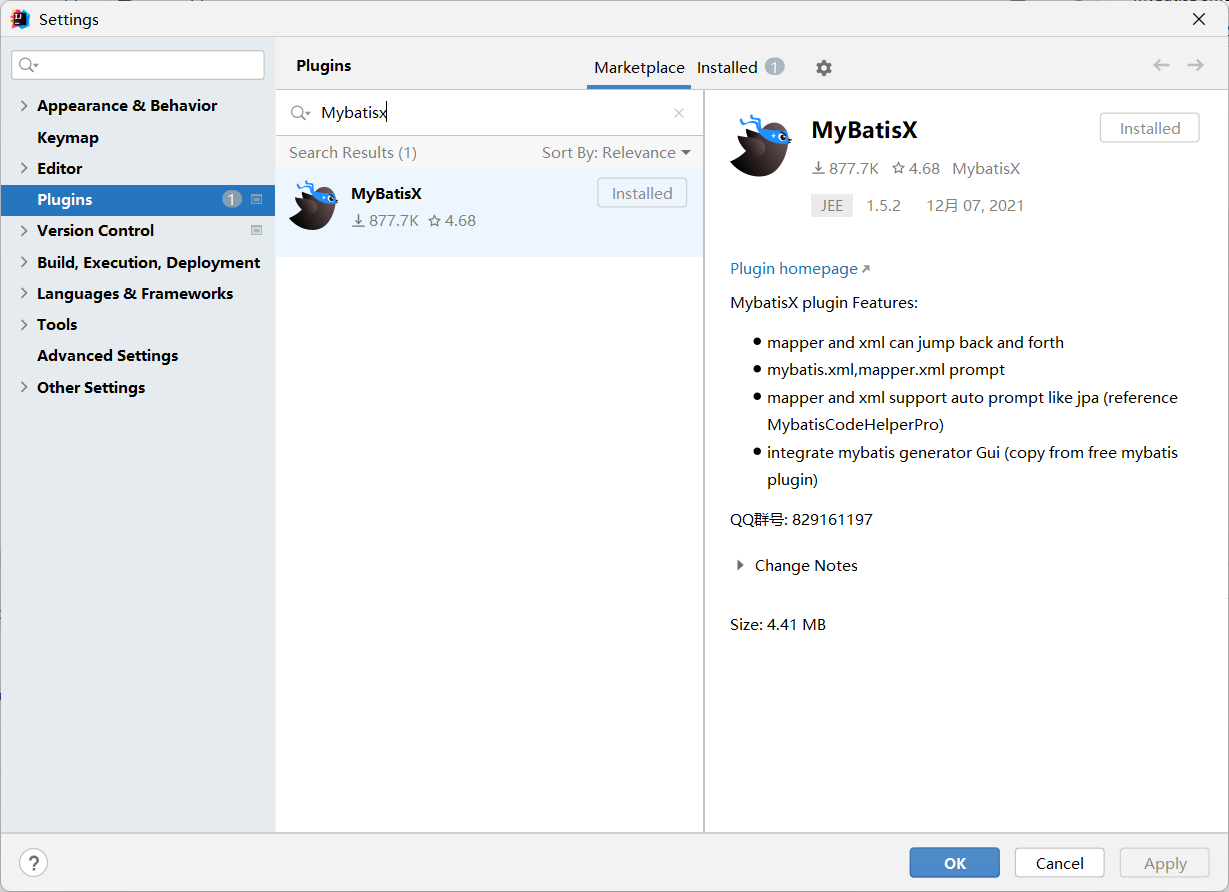The image size is (1229, 892).
Task: Switch to the Marketplace tab
Action: click(639, 68)
